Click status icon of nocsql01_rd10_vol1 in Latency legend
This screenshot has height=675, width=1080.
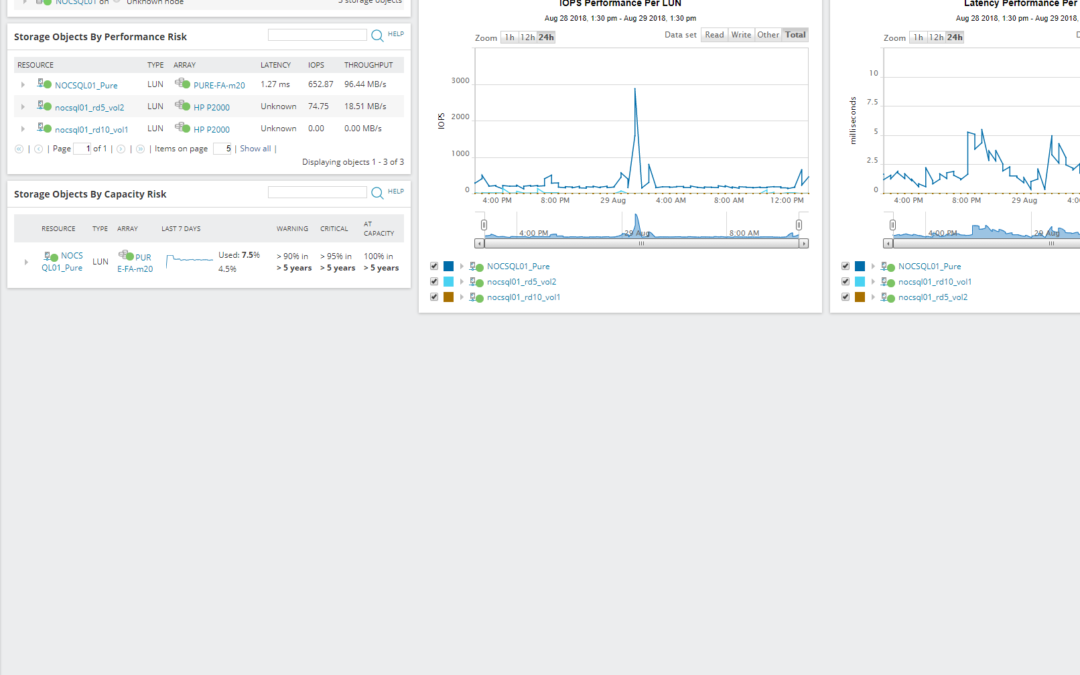[x=888, y=282]
